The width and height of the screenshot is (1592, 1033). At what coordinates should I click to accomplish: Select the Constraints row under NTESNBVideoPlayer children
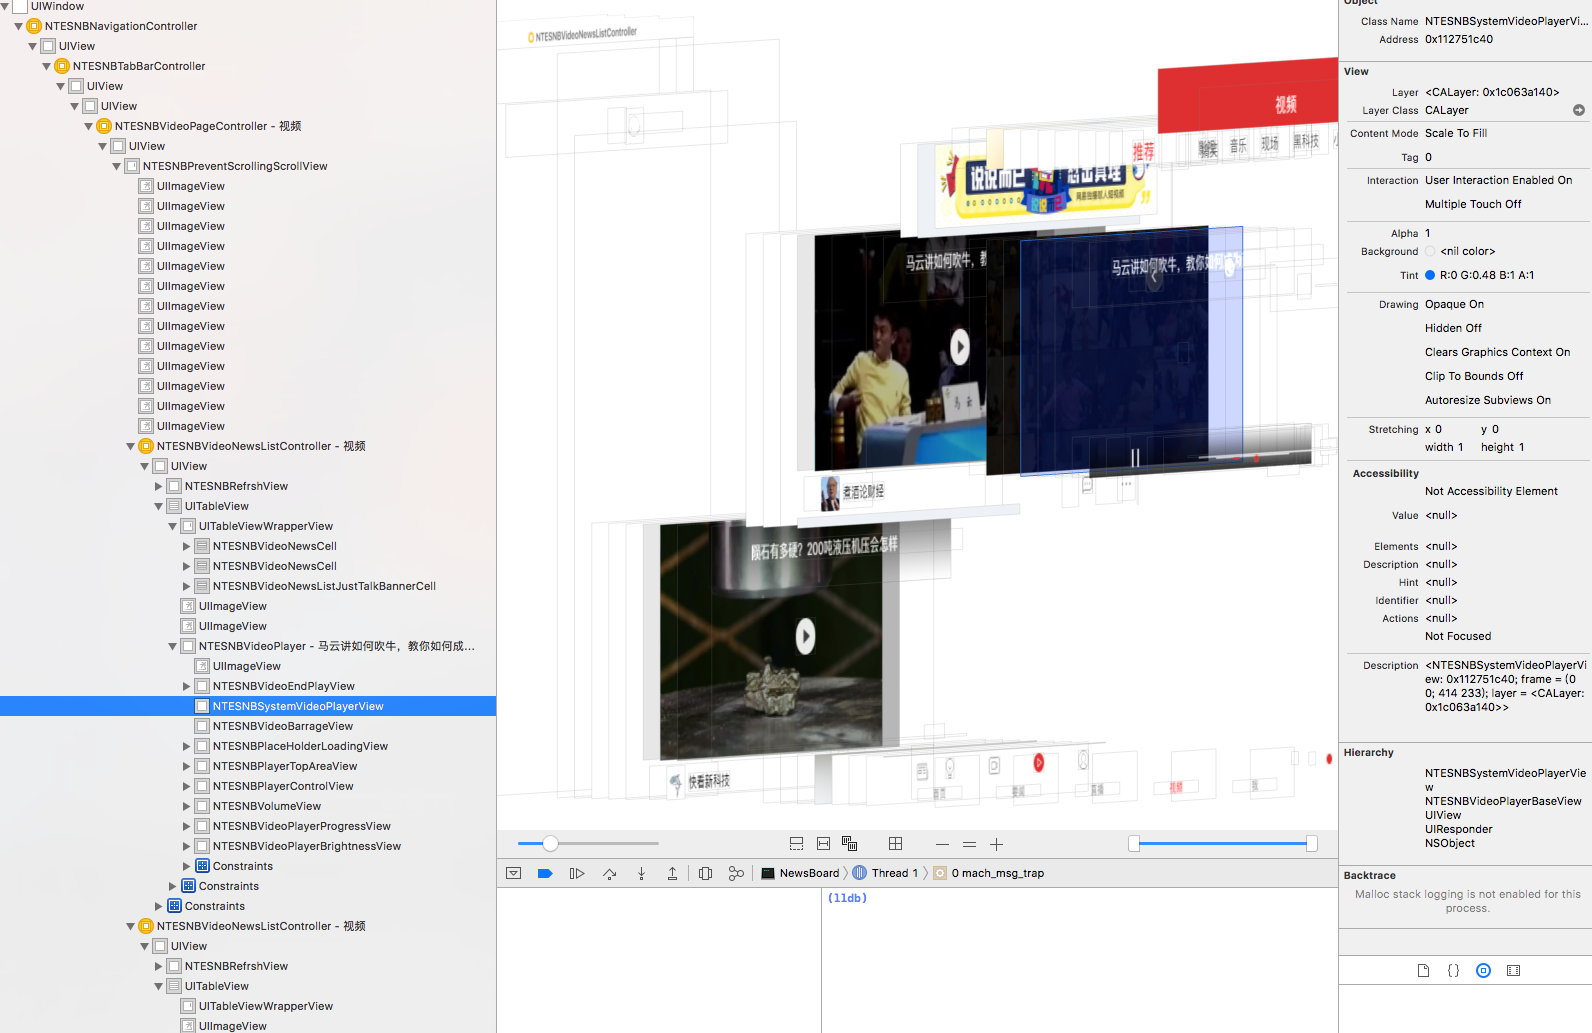248,866
